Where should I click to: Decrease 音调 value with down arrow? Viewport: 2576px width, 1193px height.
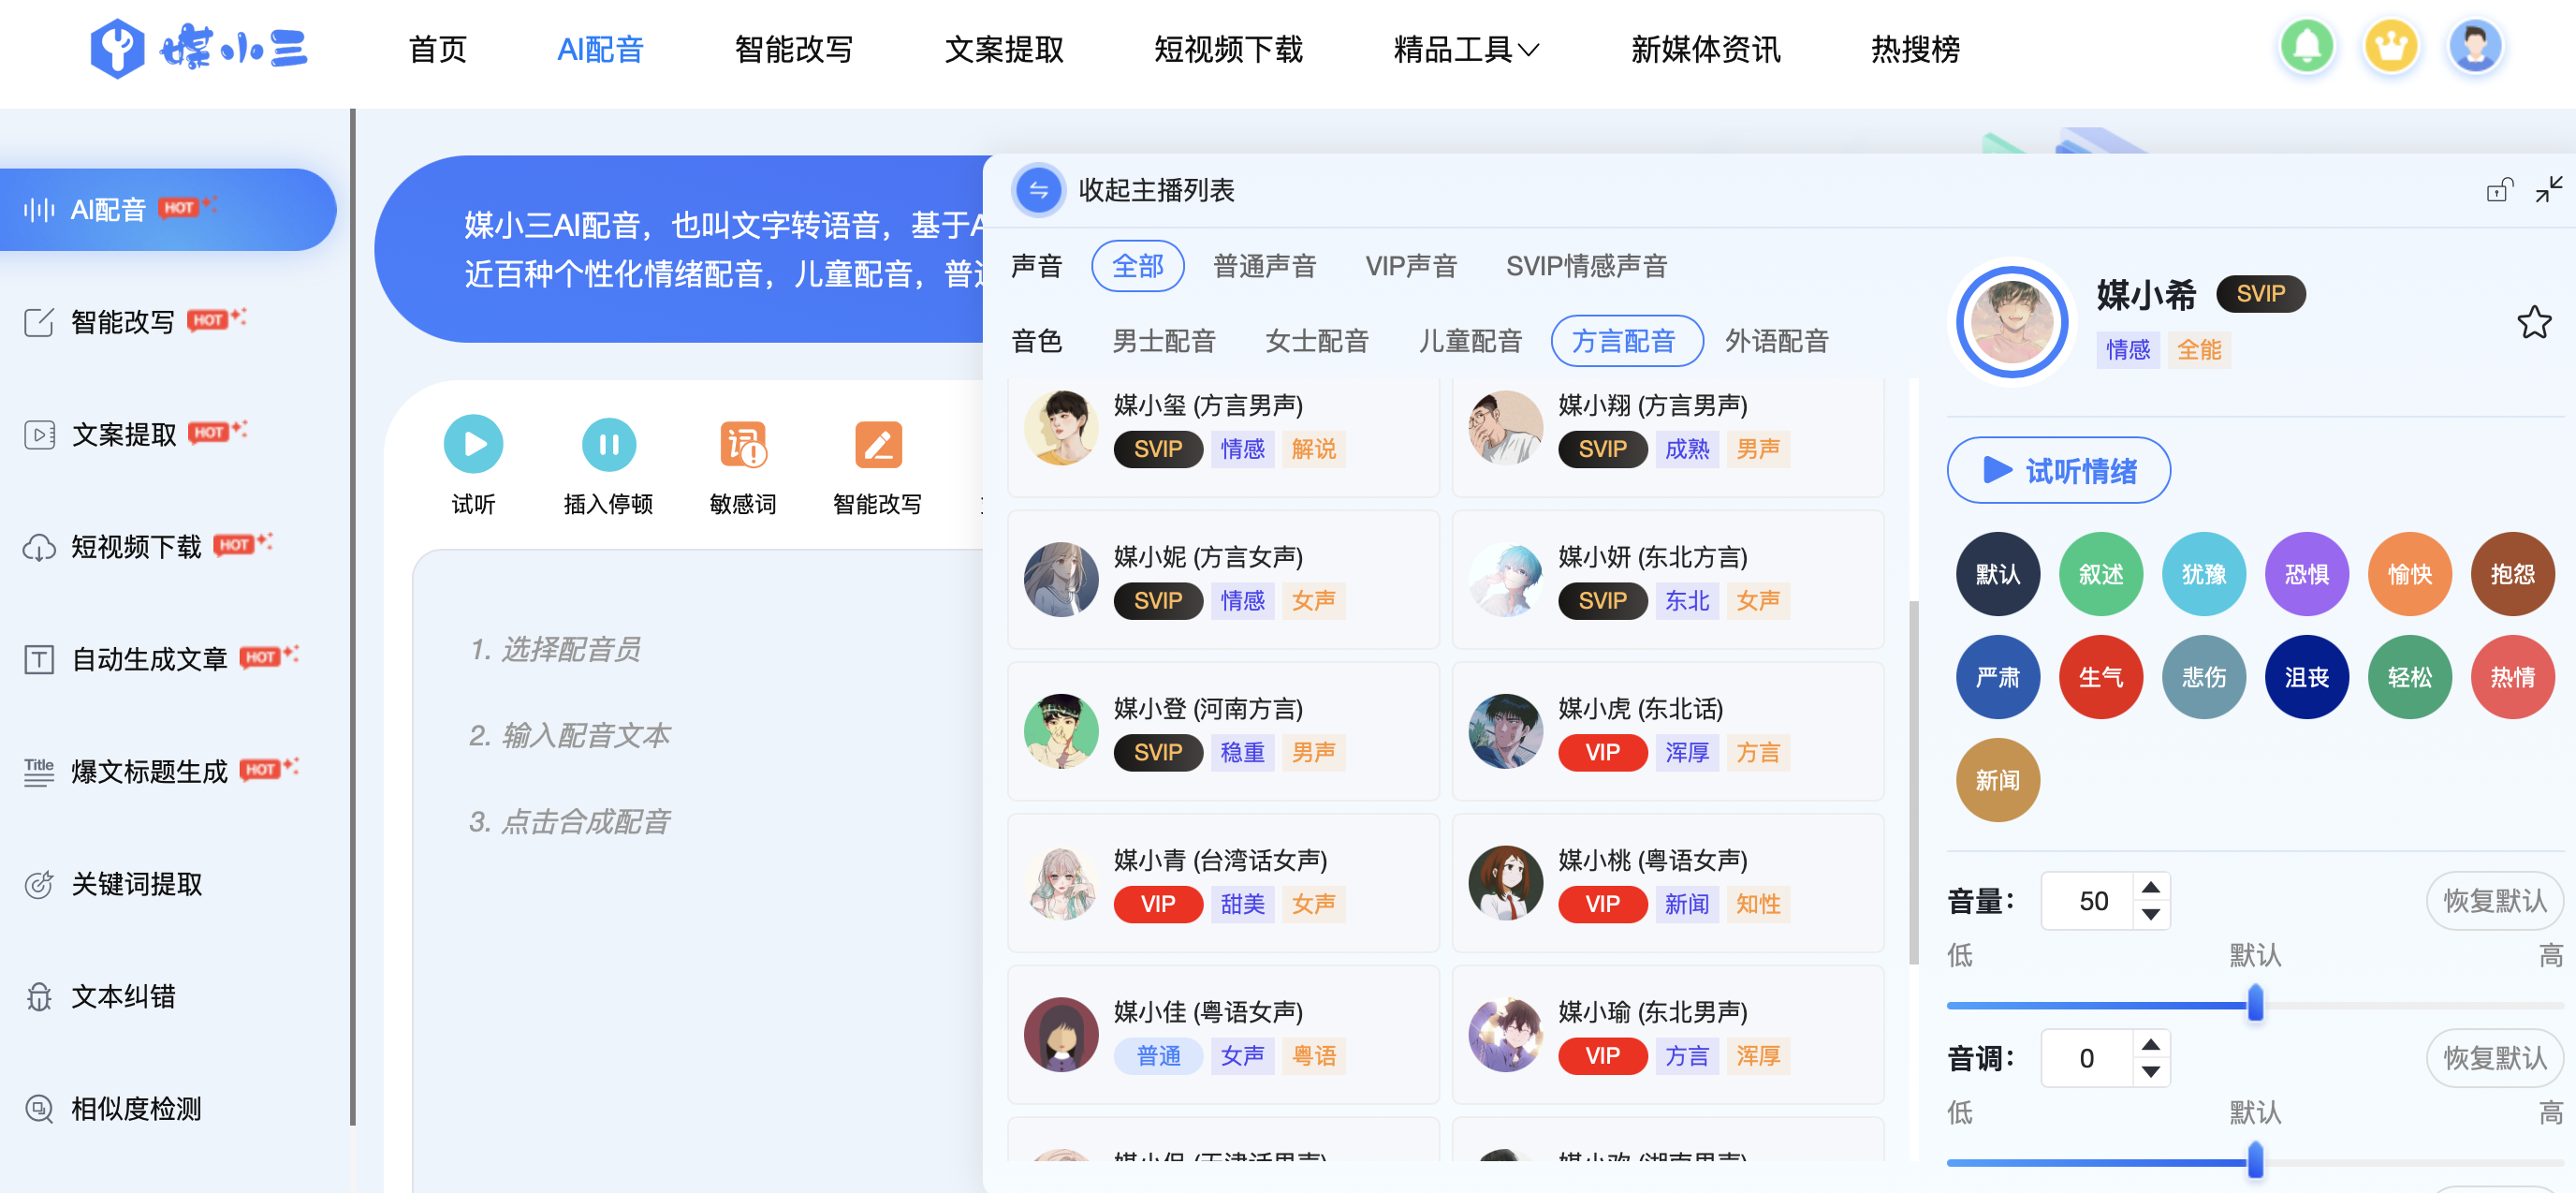pos(2150,1071)
